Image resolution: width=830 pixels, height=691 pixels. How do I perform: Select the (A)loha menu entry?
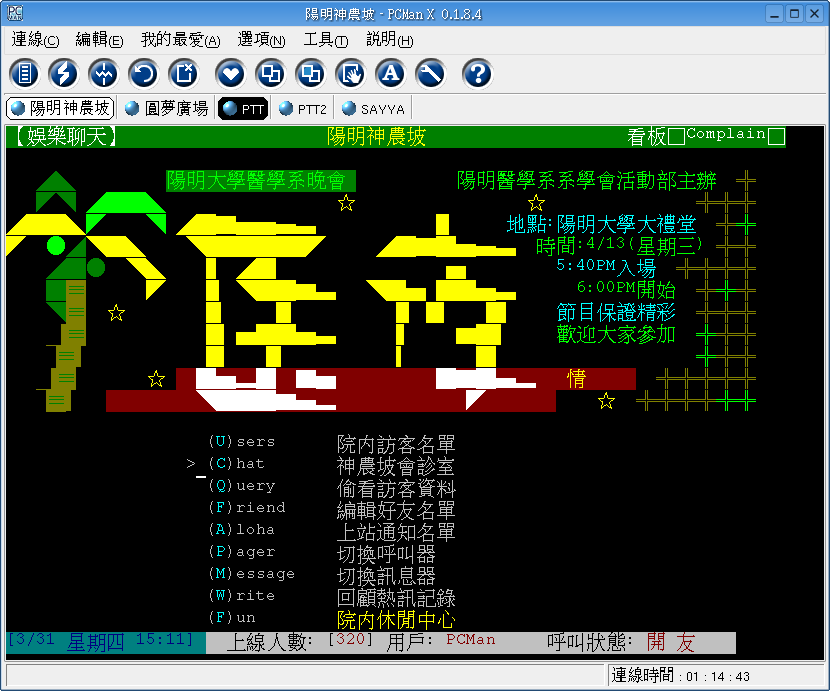(x=241, y=530)
